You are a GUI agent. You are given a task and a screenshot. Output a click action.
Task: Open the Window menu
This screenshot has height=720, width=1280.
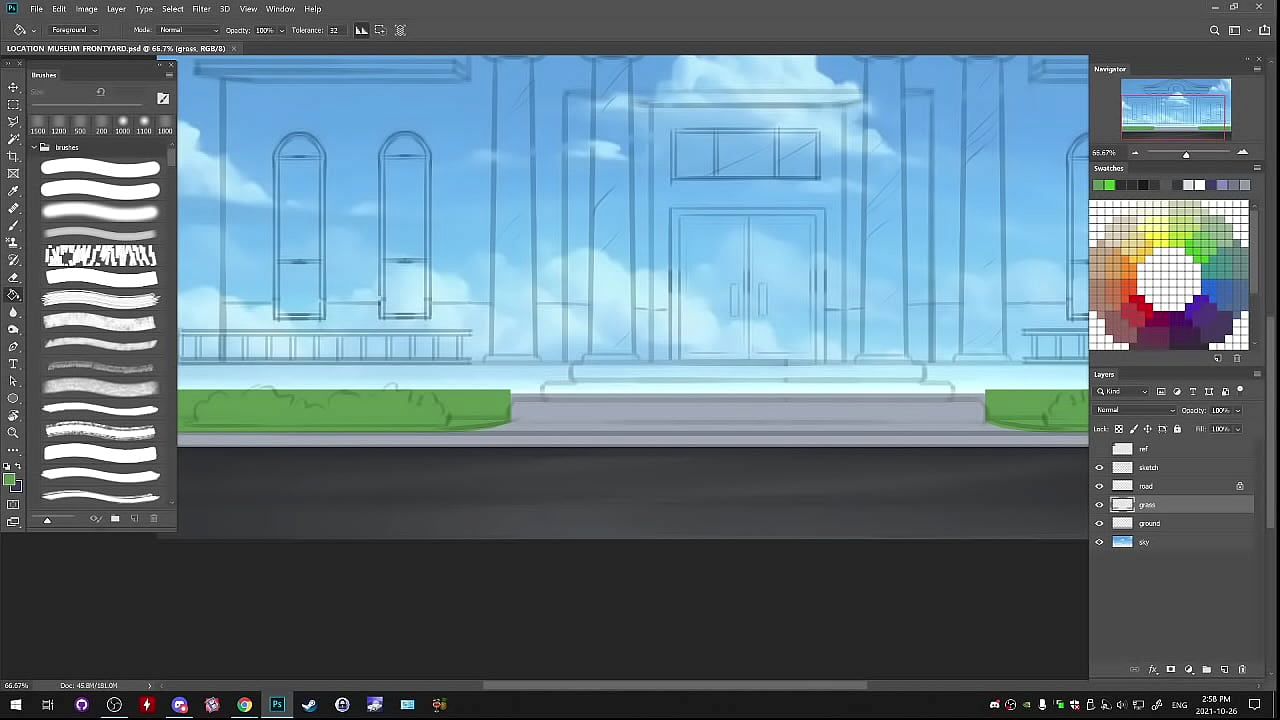point(280,9)
